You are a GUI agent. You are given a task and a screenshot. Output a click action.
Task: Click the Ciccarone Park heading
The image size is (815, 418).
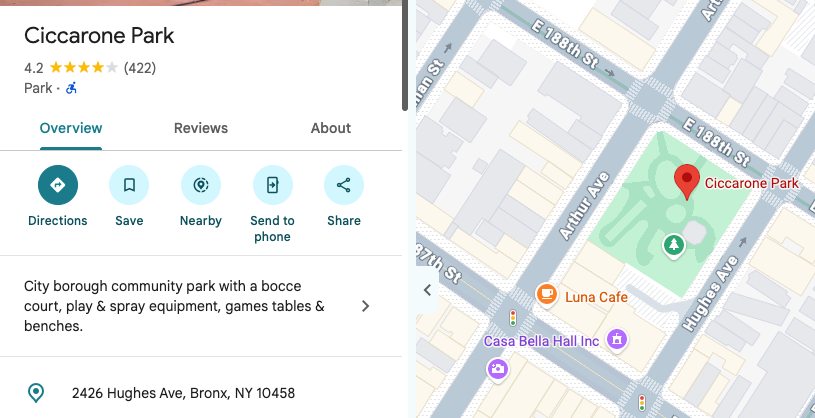pos(99,36)
